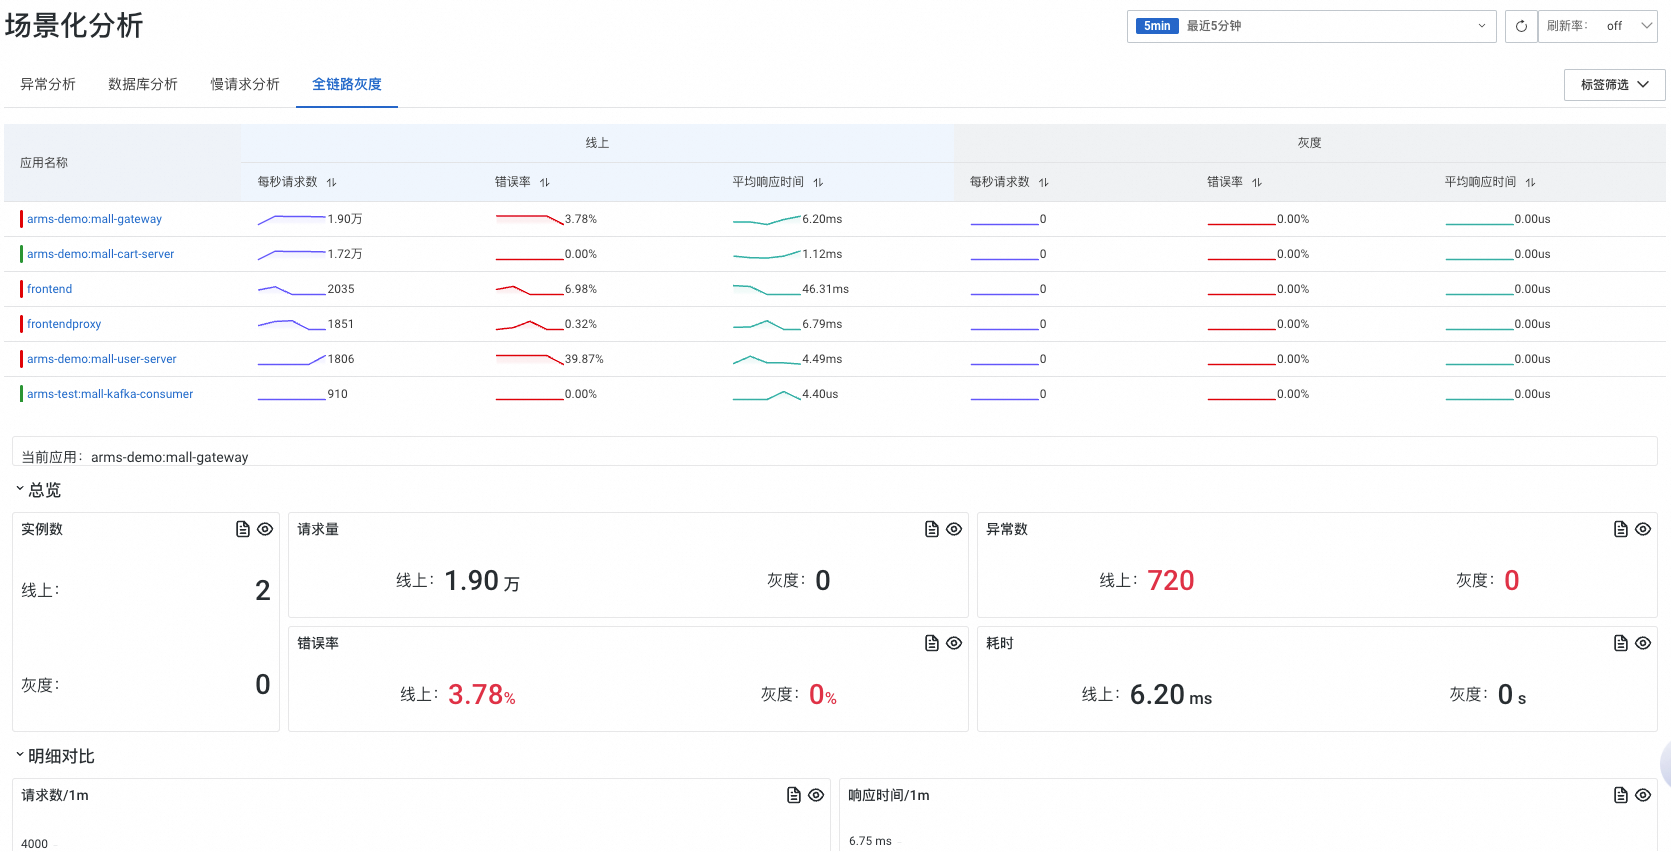Click the 720 online exception count
Viewport: 1671px width, 852px height.
coord(1171,580)
